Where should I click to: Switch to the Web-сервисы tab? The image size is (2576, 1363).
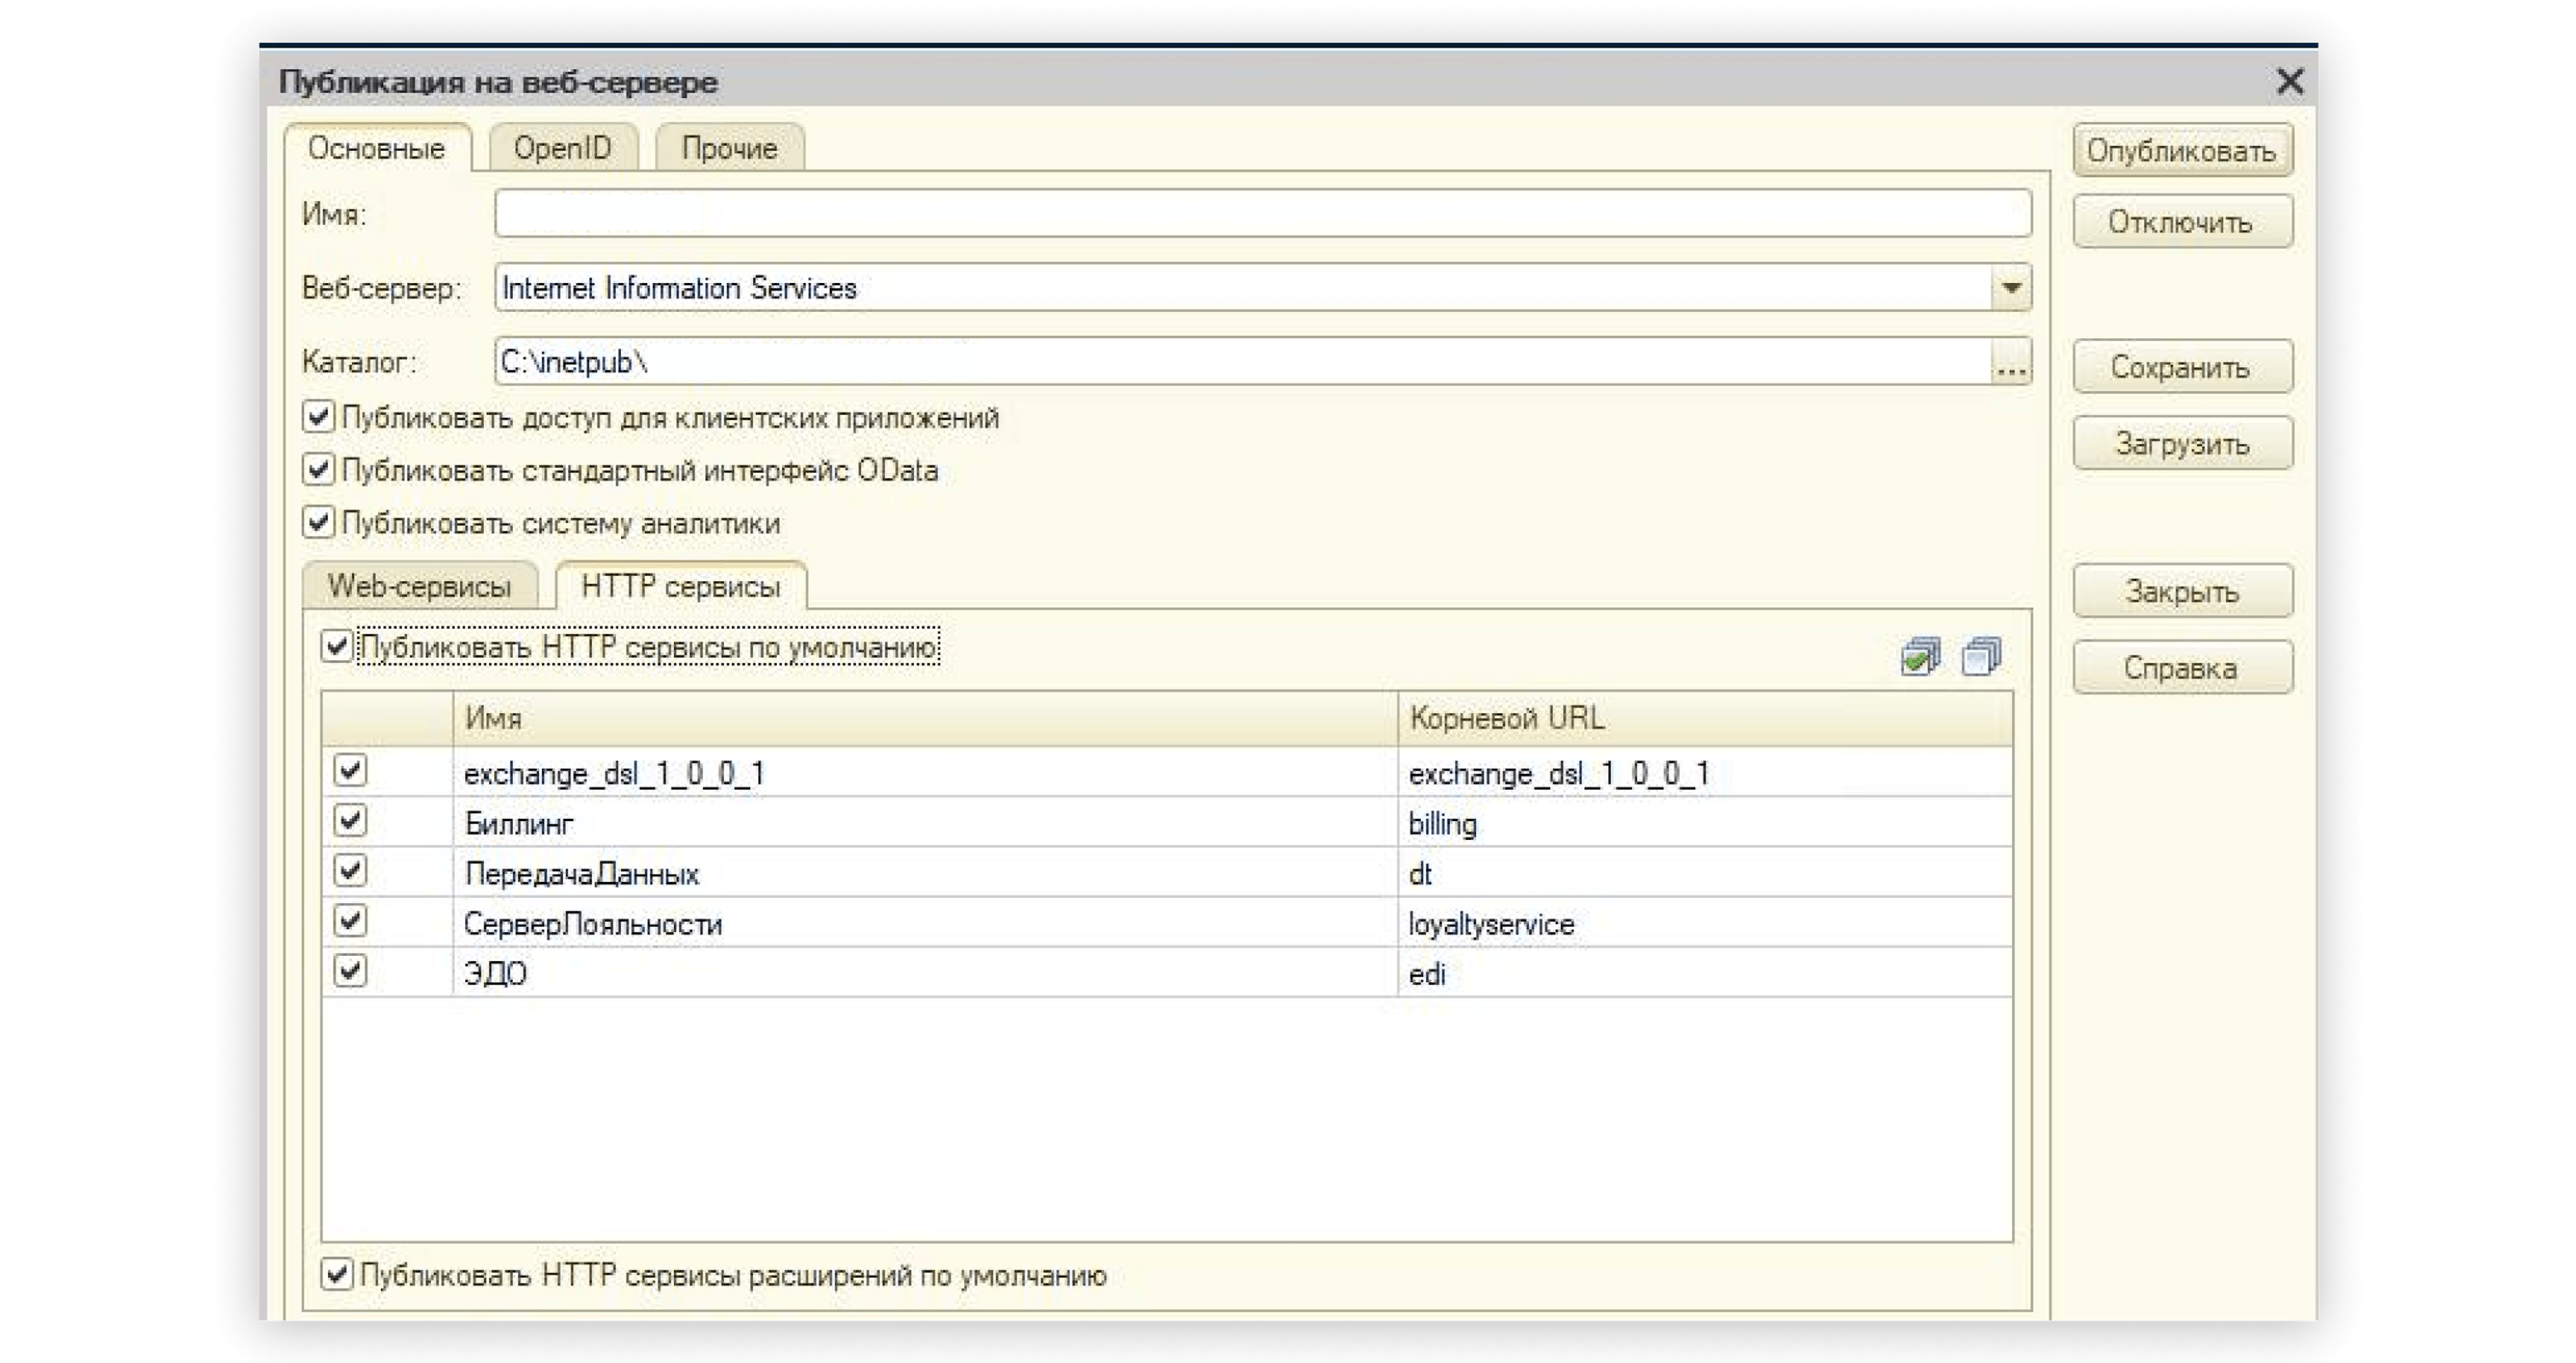click(x=420, y=586)
